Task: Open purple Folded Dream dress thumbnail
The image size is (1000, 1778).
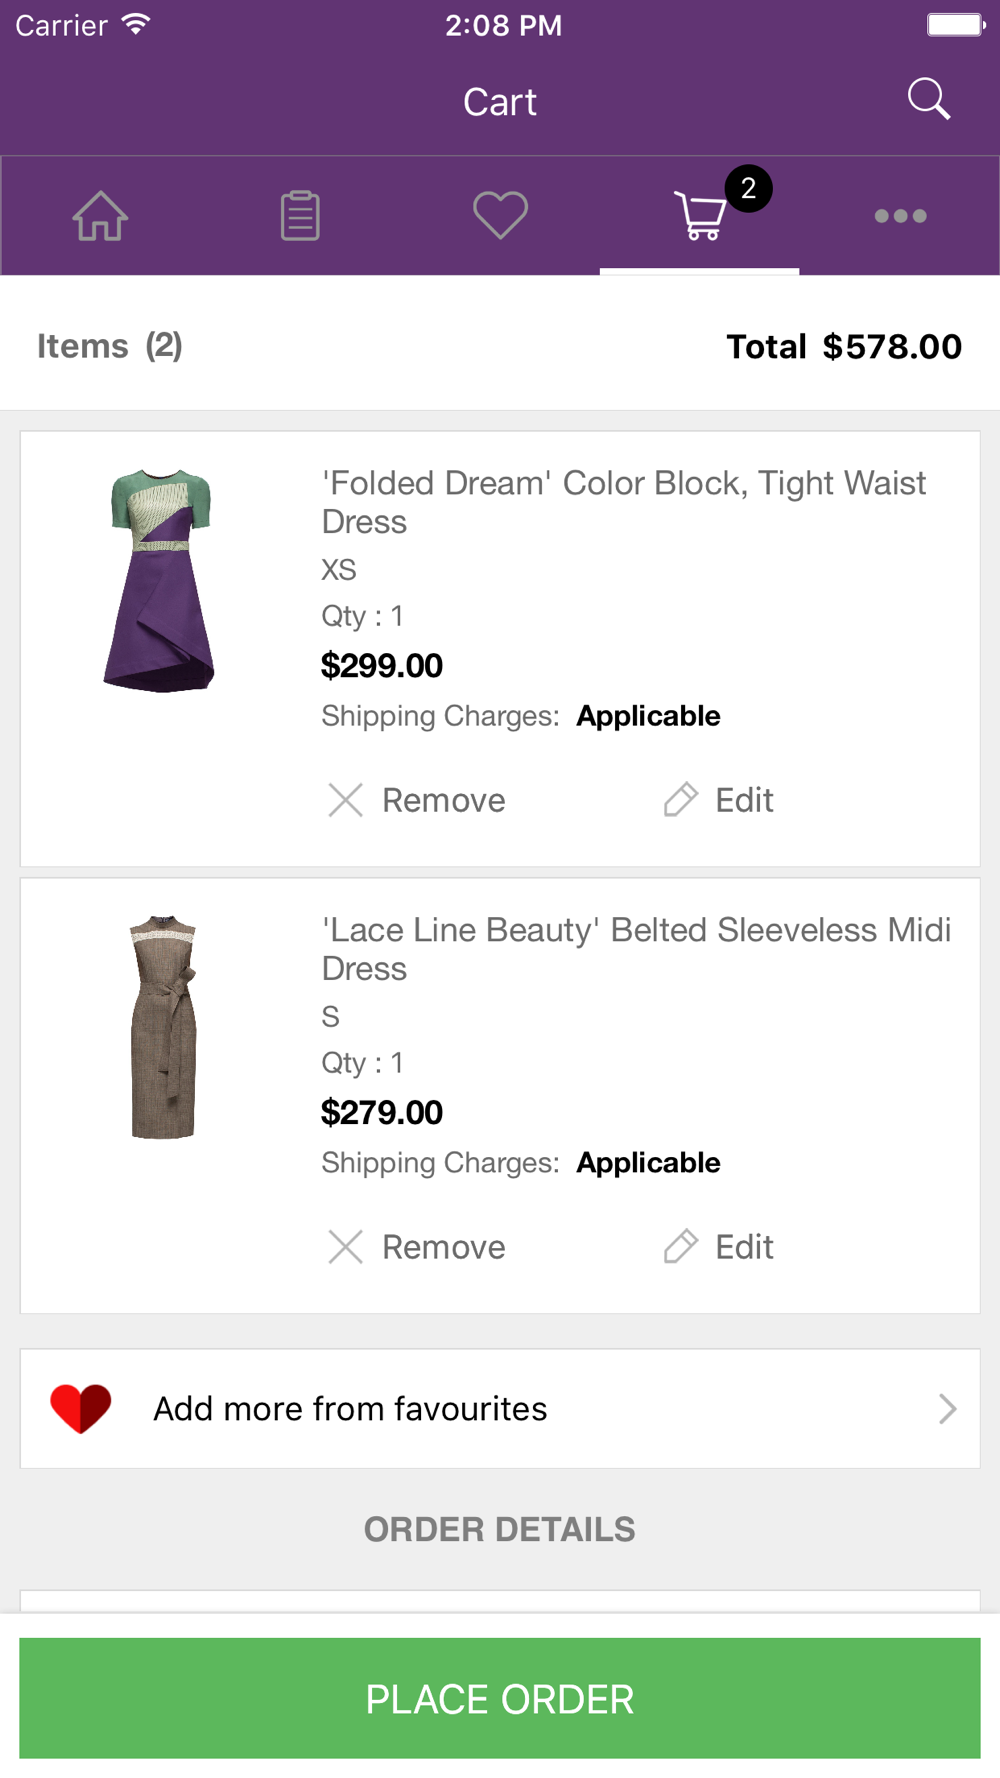Action: [x=160, y=580]
